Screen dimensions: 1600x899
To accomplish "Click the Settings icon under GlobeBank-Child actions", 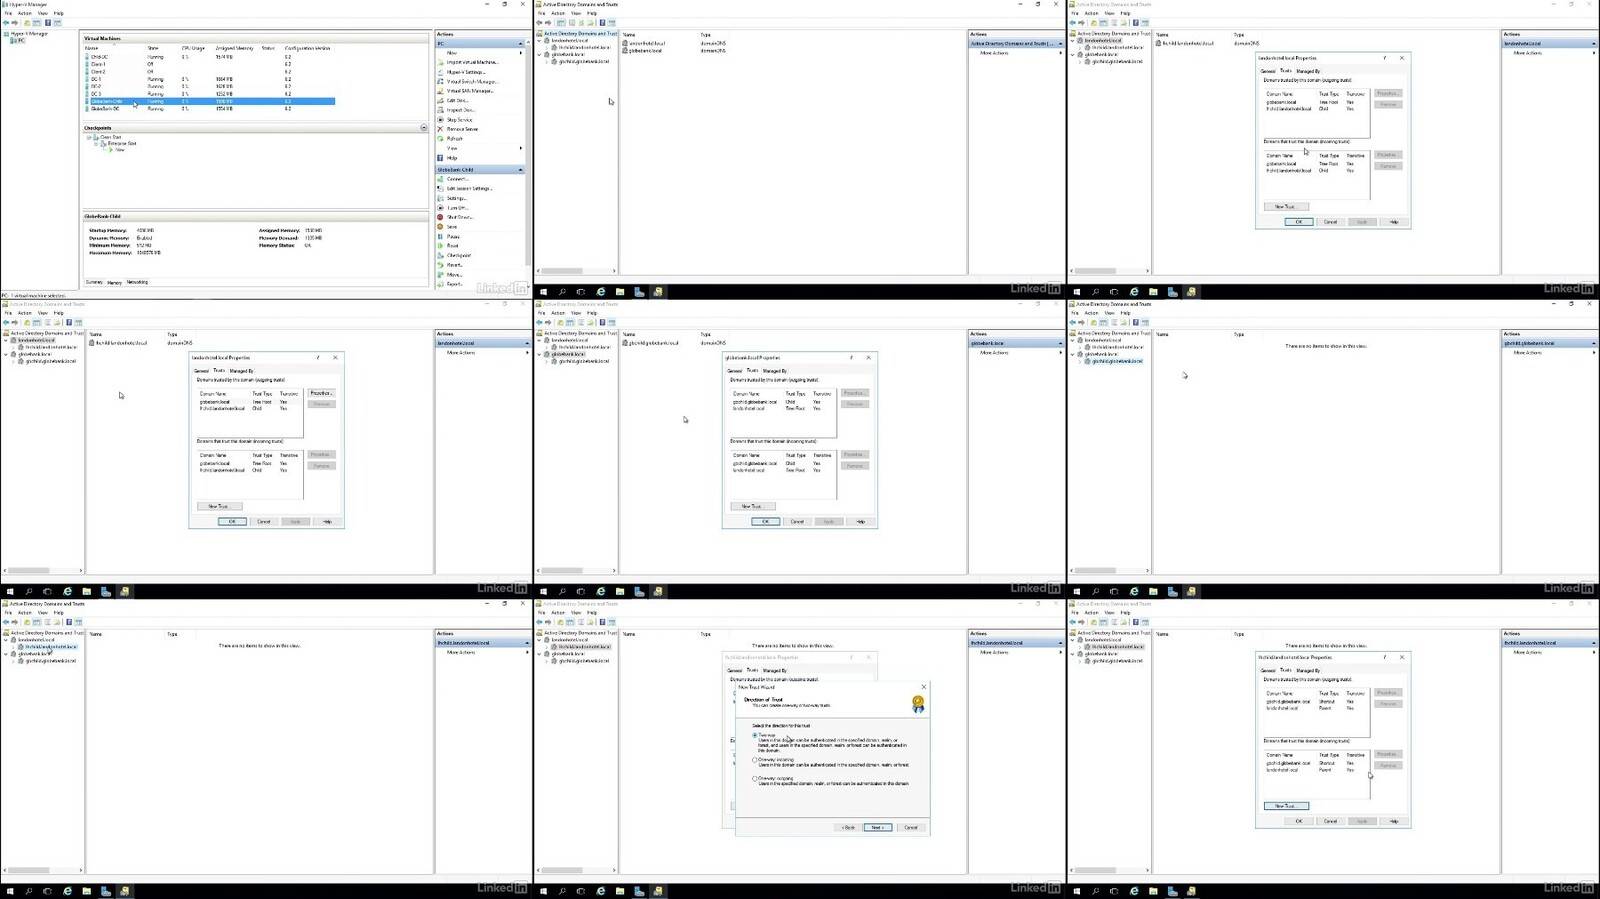I will 440,198.
